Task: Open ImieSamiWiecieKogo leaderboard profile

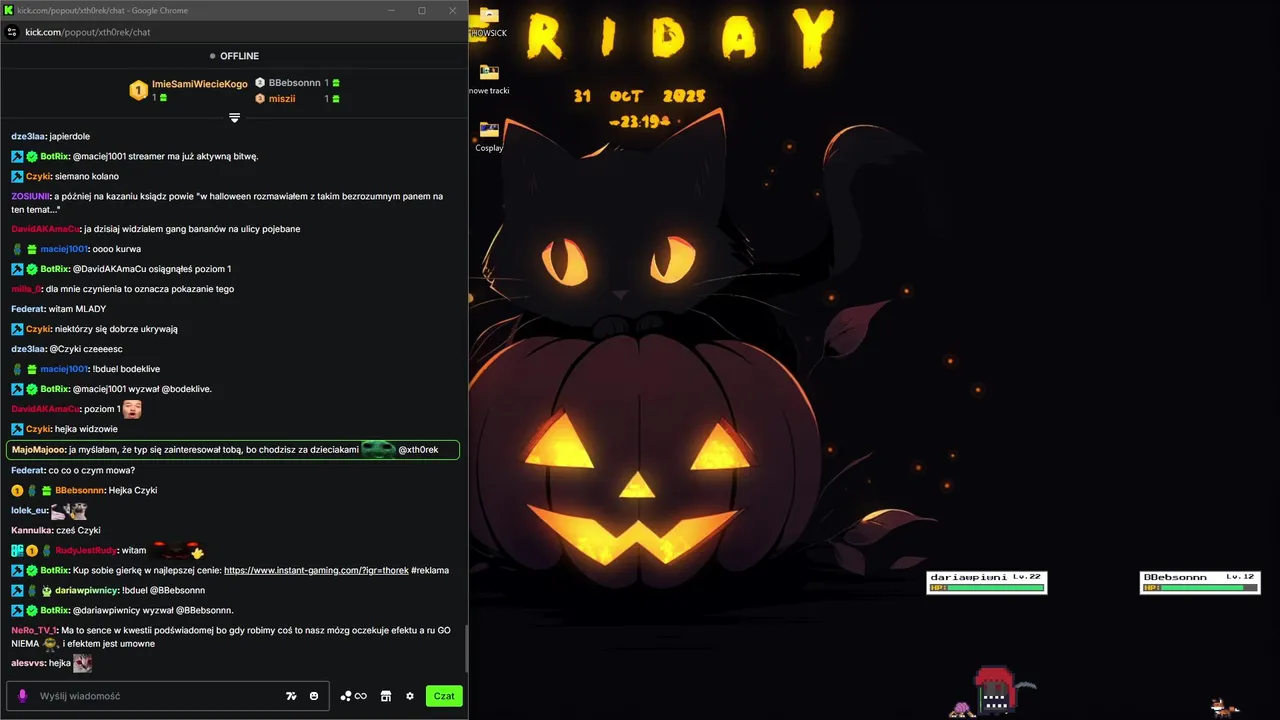Action: click(200, 84)
